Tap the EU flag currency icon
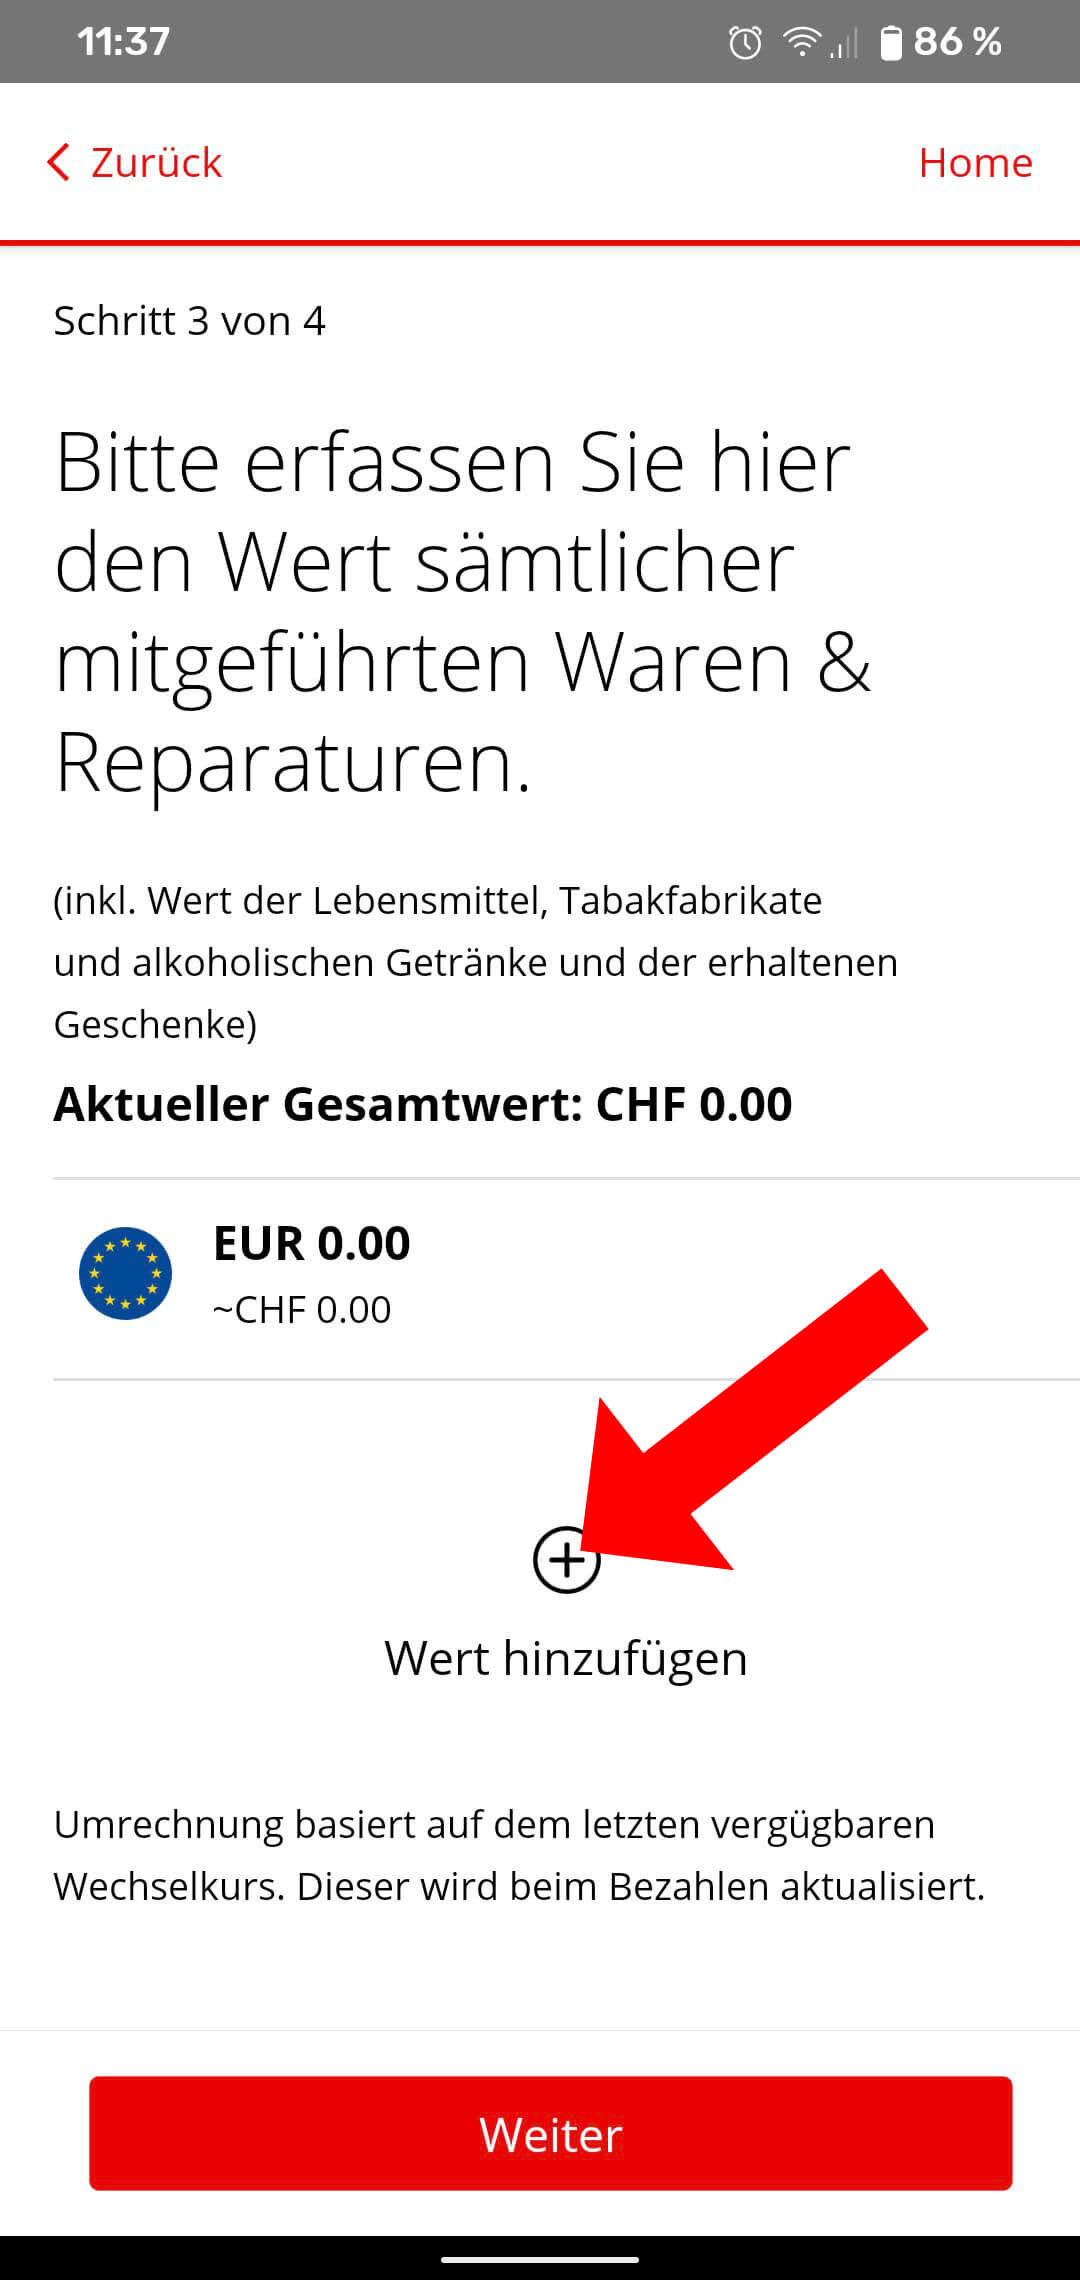This screenshot has height=2280, width=1080. [x=125, y=1273]
